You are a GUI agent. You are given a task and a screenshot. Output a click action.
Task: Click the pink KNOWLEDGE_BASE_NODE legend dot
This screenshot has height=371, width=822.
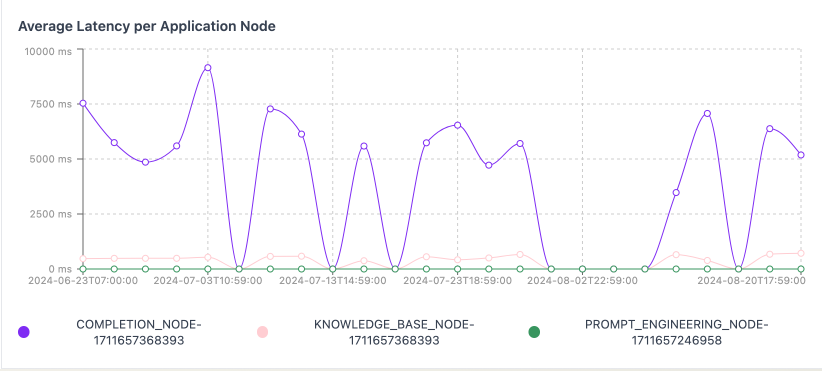[262, 332]
